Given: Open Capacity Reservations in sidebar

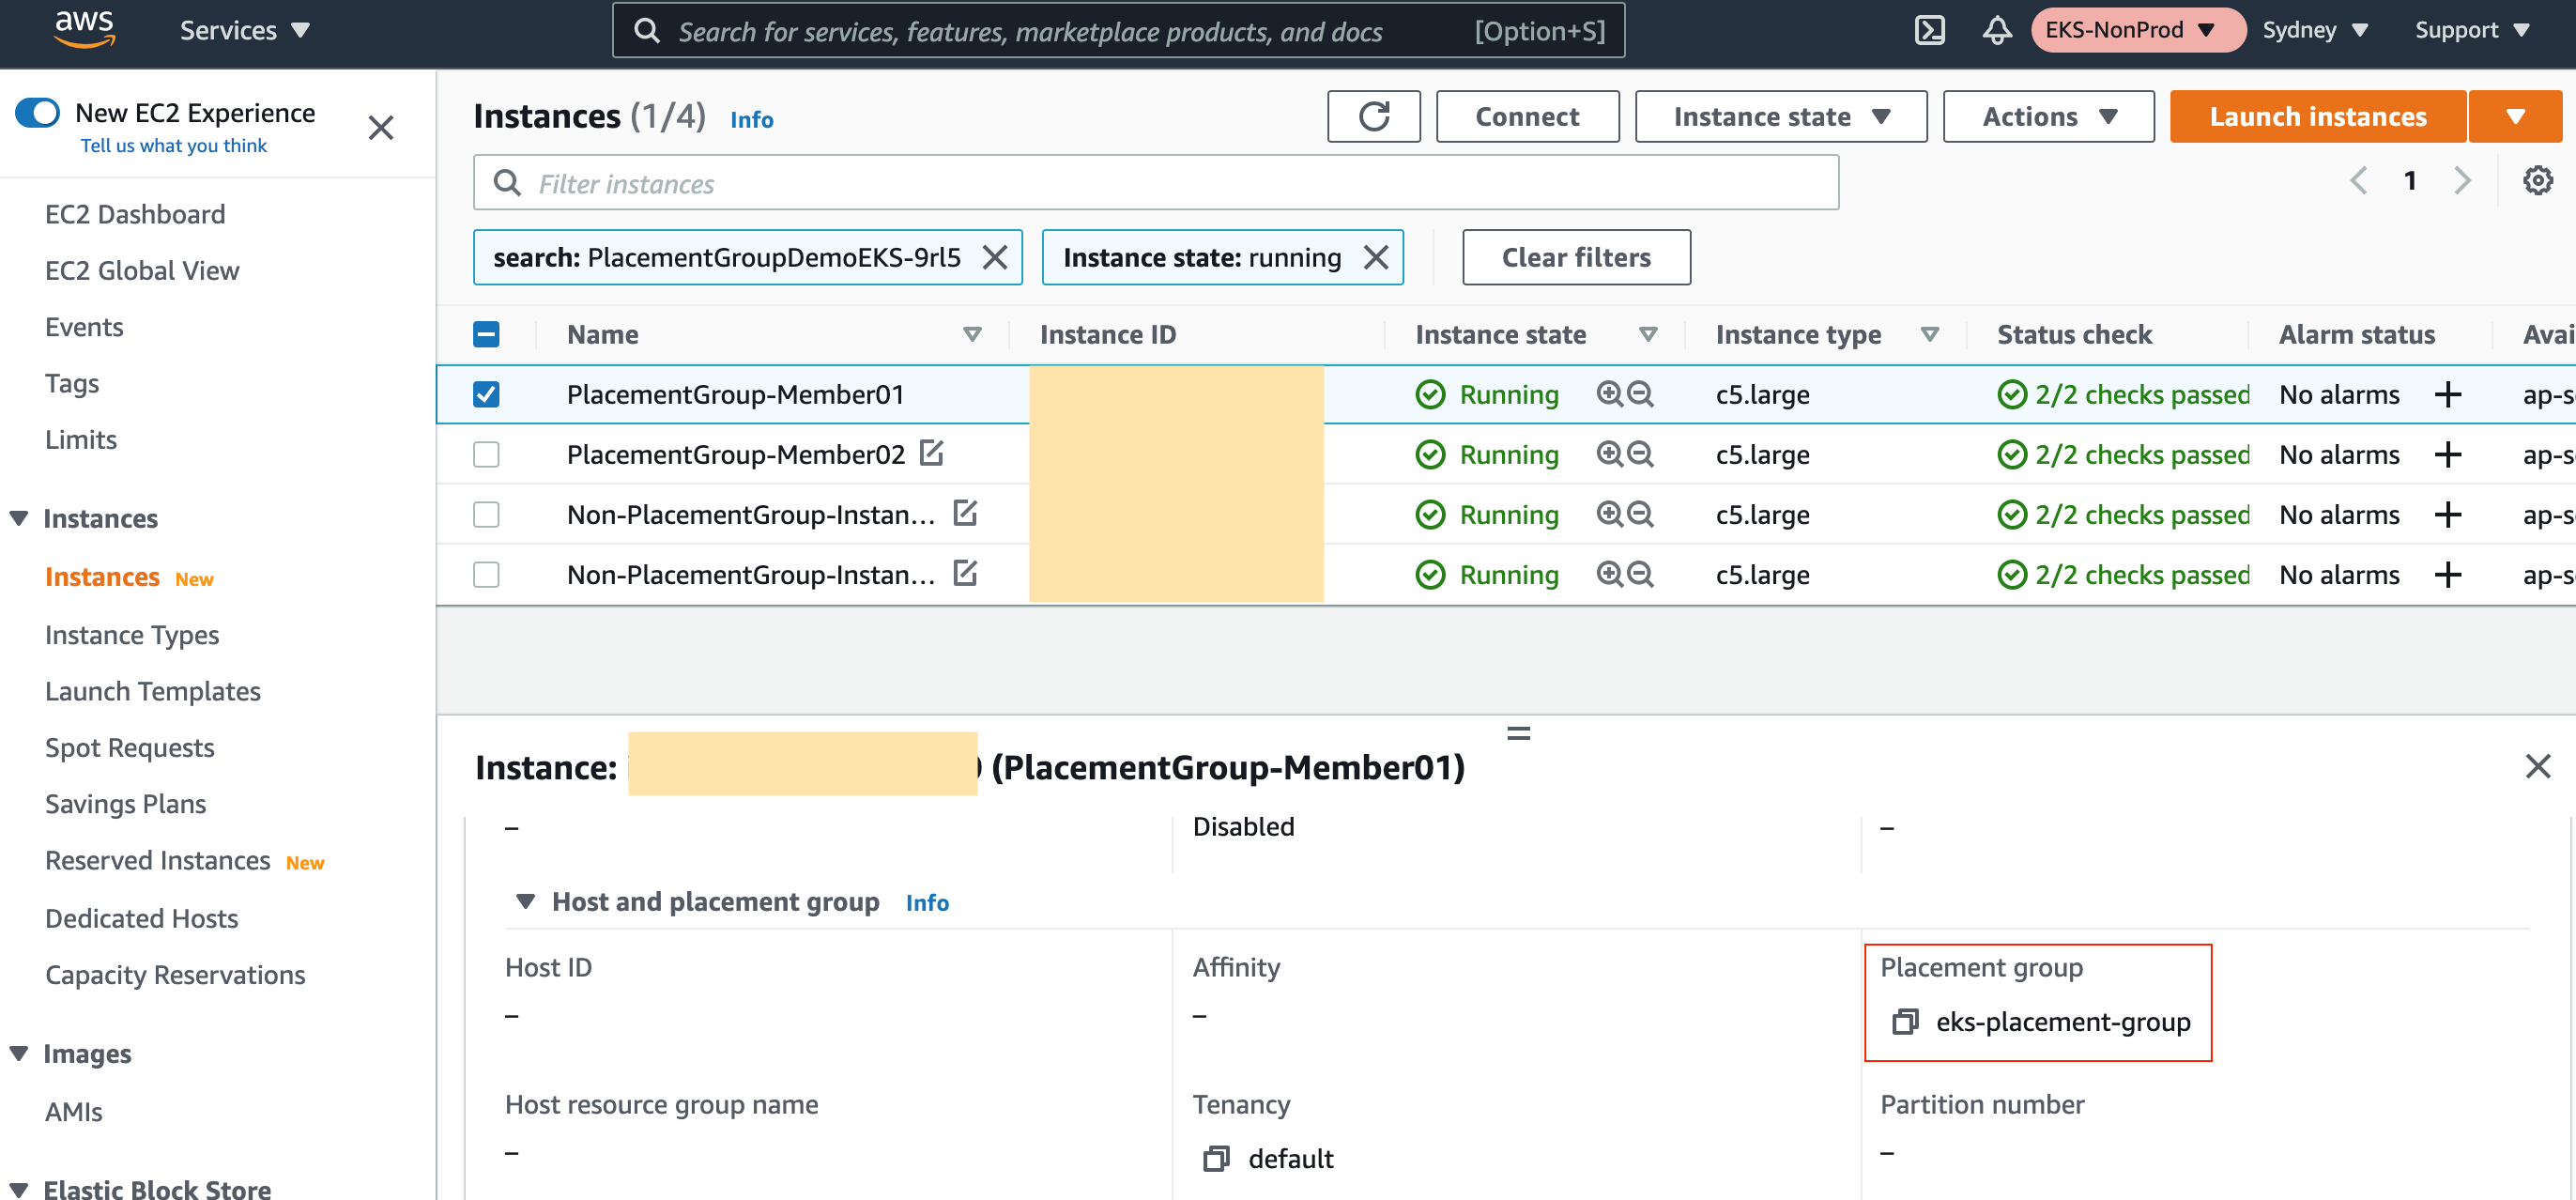Looking at the screenshot, I should pos(175,975).
